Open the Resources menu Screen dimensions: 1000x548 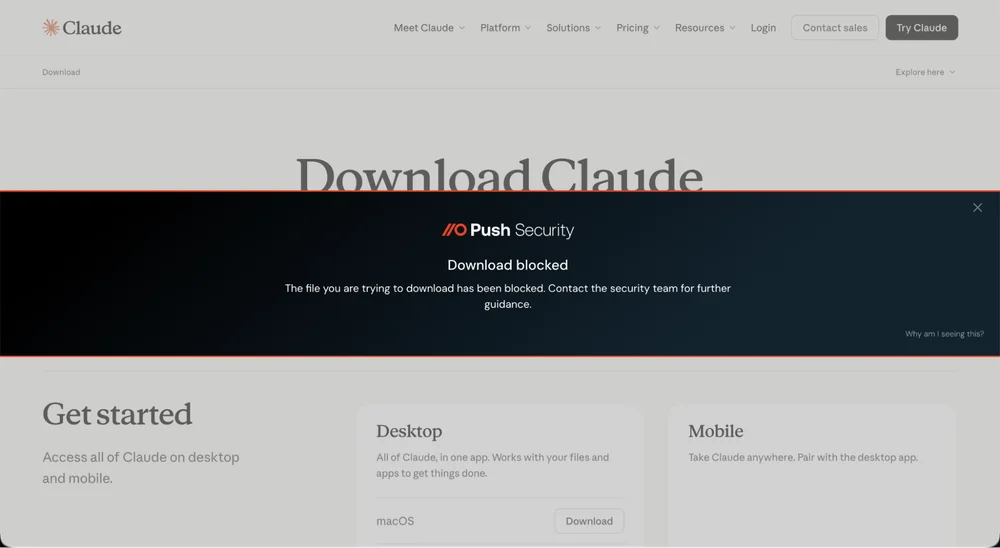705,28
